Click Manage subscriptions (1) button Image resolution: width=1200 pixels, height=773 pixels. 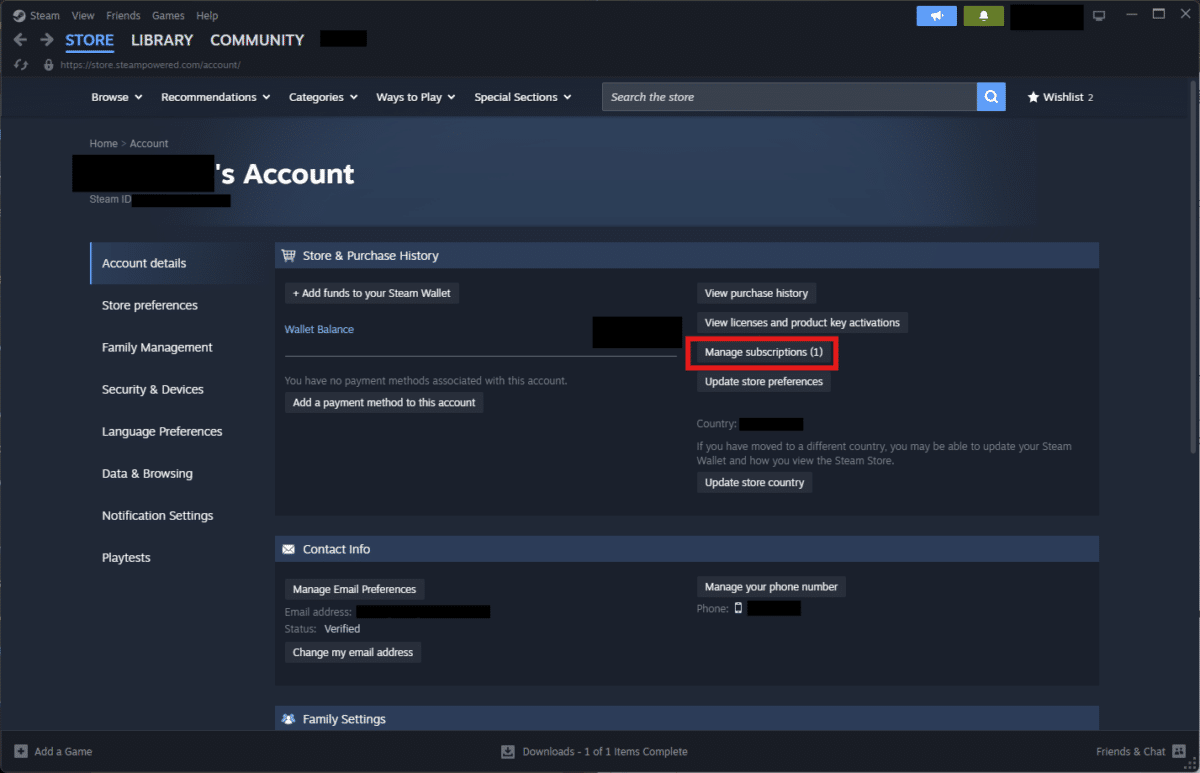(x=763, y=352)
